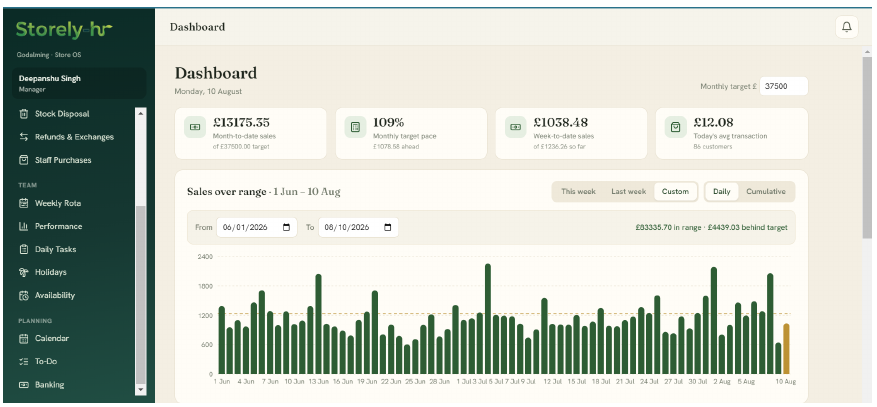Screen dimensions: 877x407
Task: Select the Custom range option
Action: [x=675, y=191]
